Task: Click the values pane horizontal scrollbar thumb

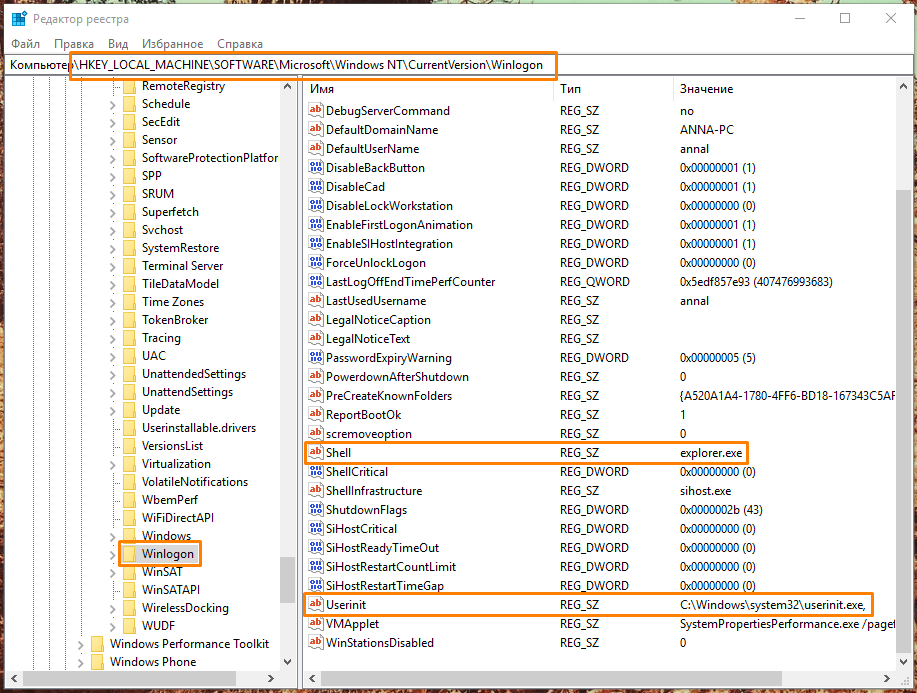Action: tap(551, 678)
